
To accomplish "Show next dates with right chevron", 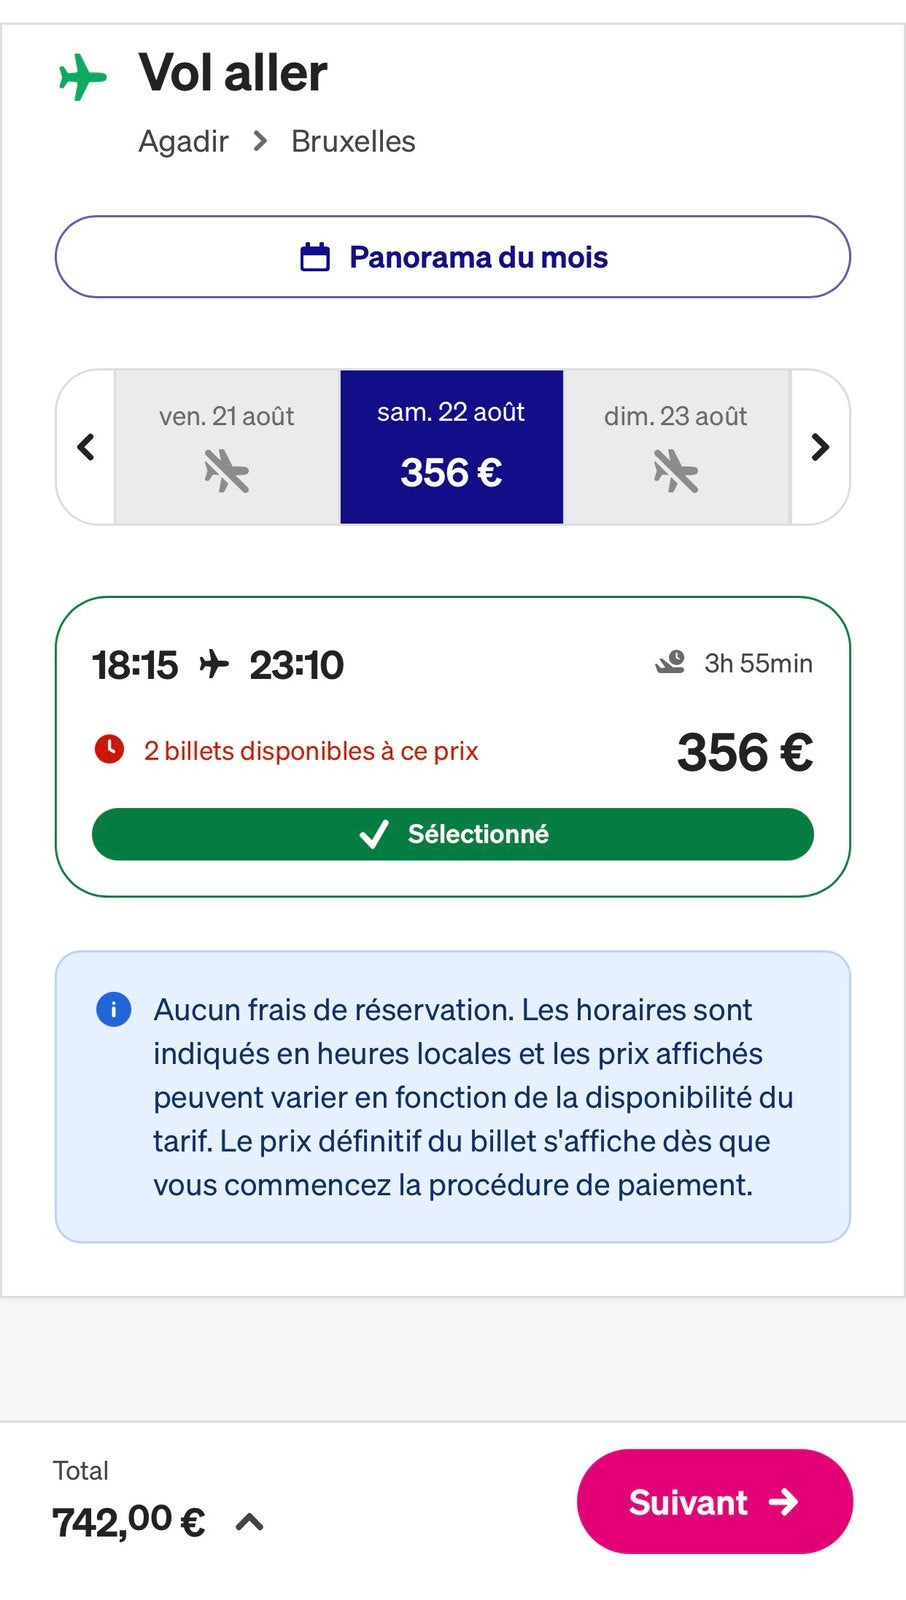I will point(820,447).
